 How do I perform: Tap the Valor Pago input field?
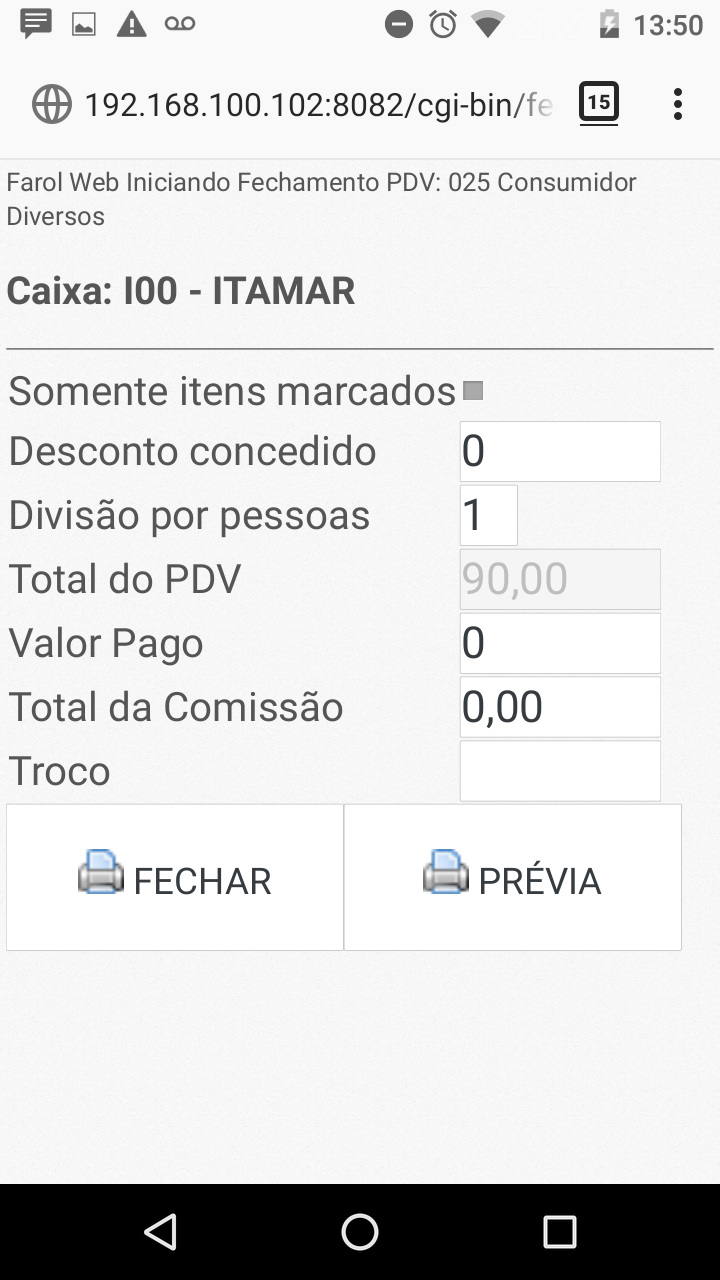coord(560,643)
